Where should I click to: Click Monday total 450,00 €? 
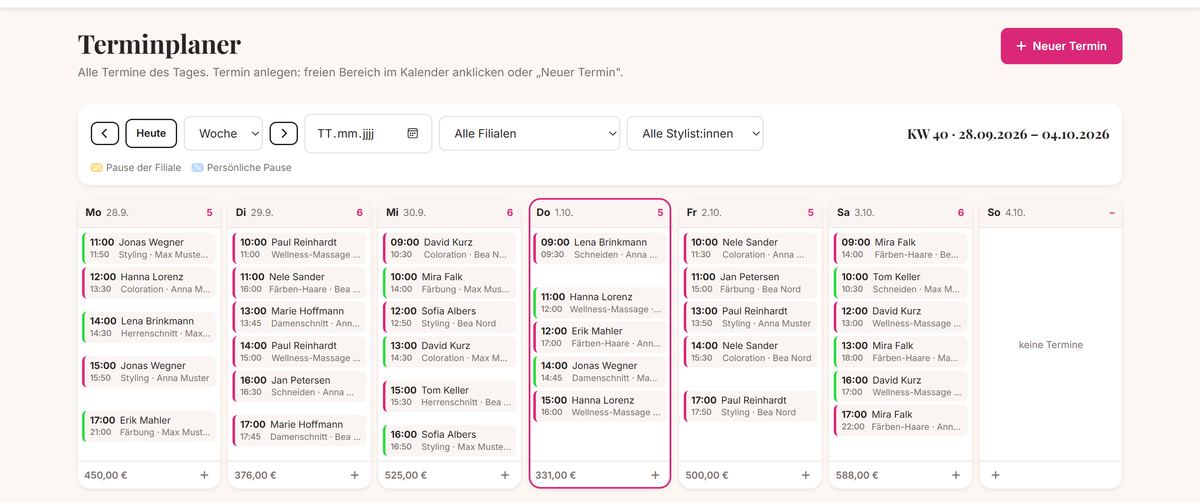[105, 475]
